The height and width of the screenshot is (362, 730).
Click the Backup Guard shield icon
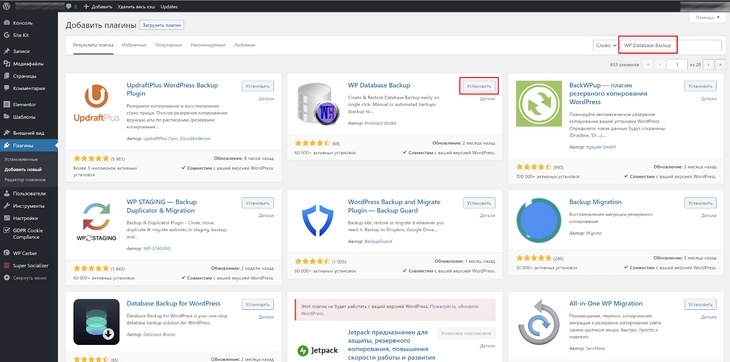pos(318,221)
